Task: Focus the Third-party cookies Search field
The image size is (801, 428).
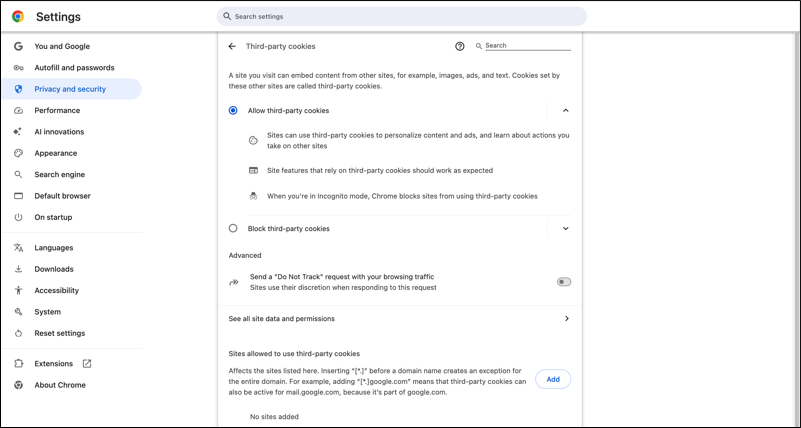Action: click(x=528, y=45)
